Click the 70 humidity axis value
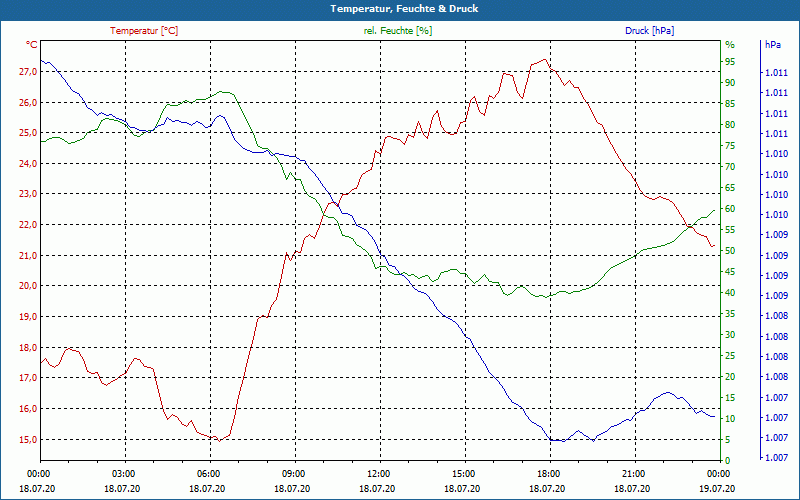 pos(730,167)
